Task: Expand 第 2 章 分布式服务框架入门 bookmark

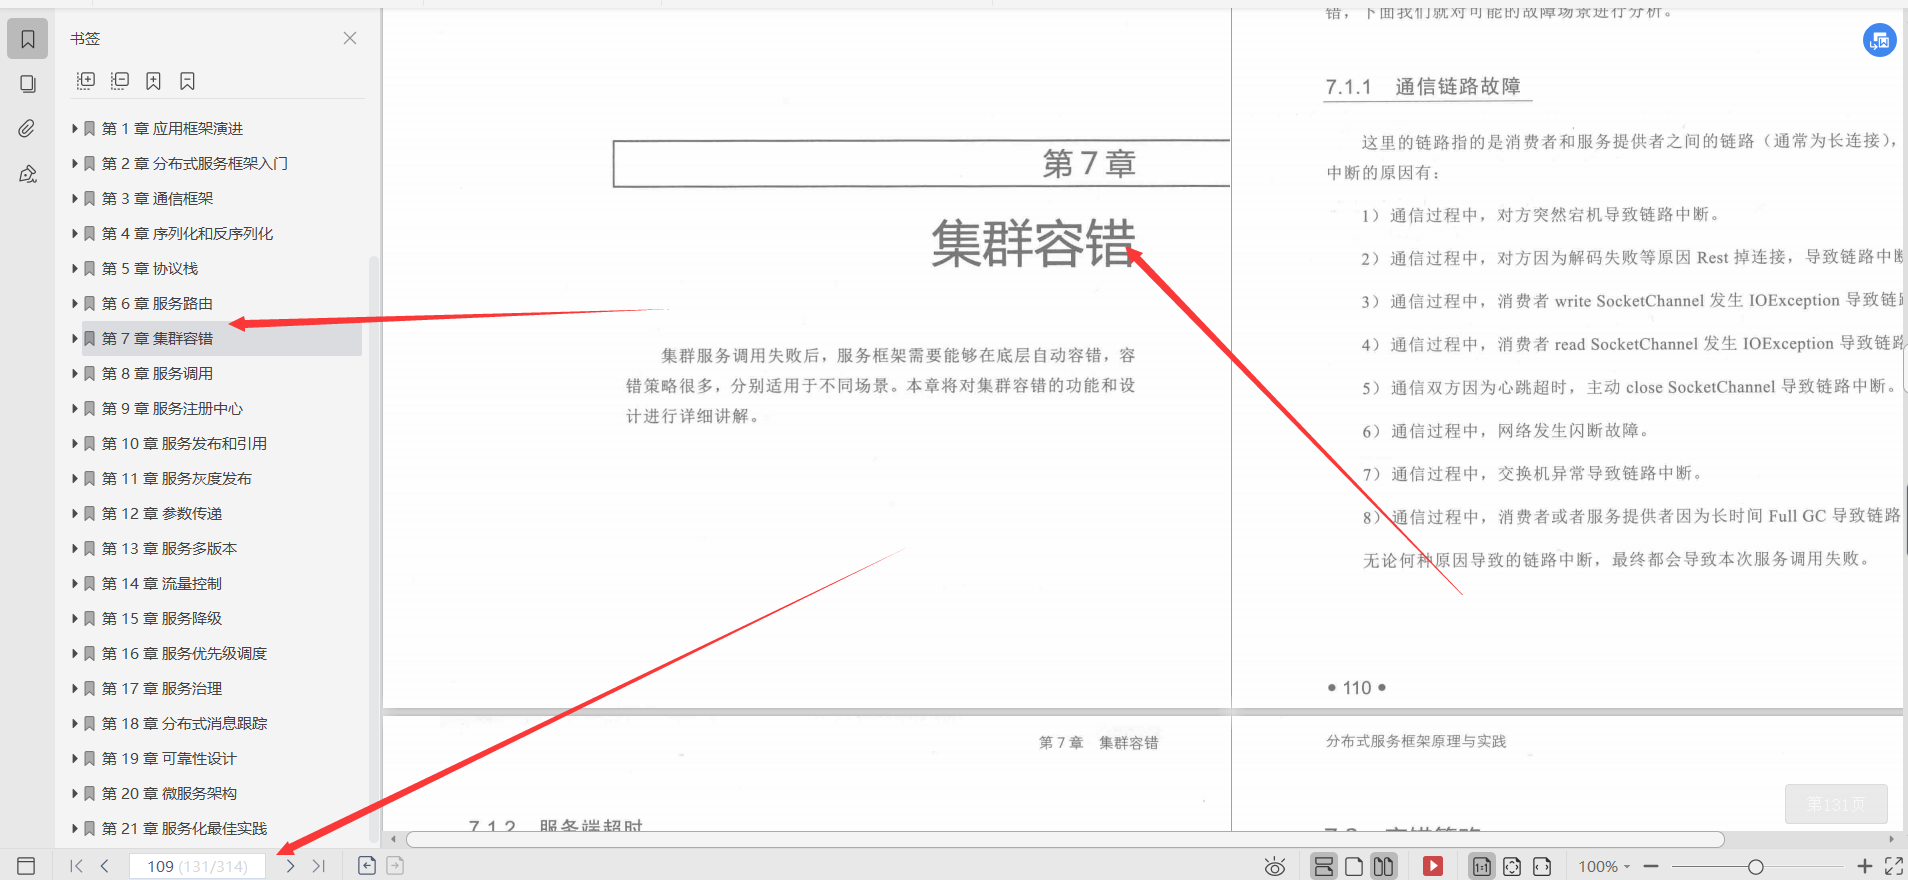Action: click(x=75, y=164)
